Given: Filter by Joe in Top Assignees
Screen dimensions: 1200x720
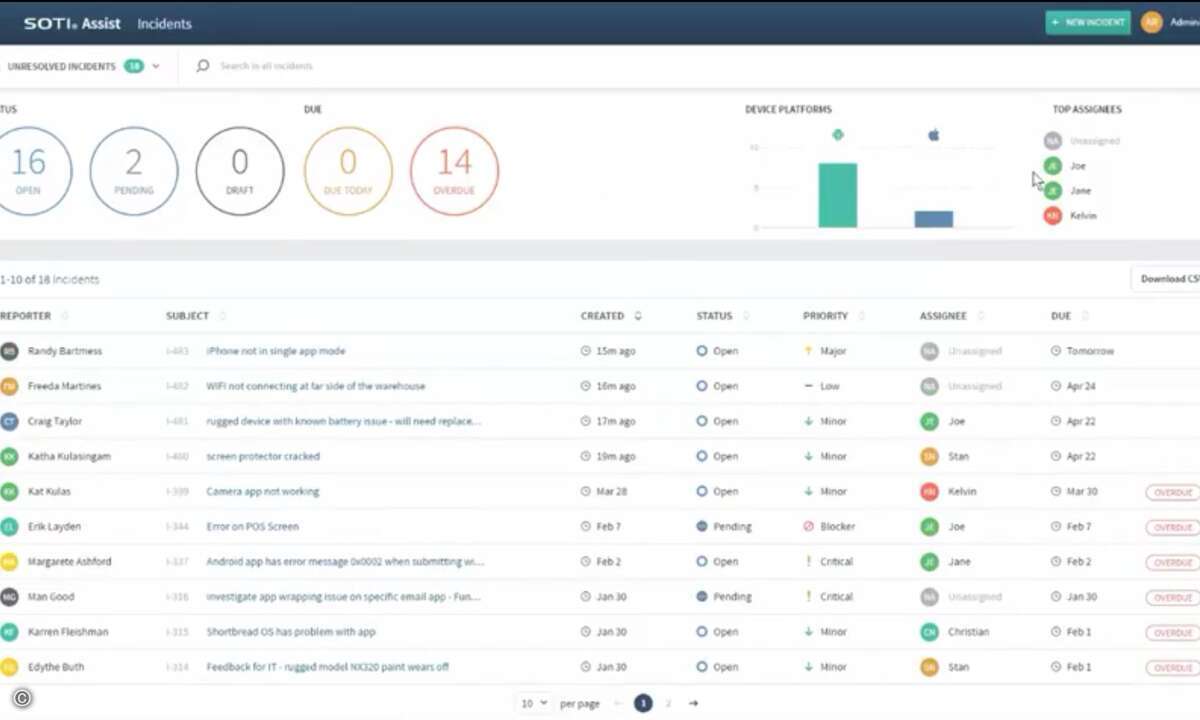Looking at the screenshot, I should 1065,166.
